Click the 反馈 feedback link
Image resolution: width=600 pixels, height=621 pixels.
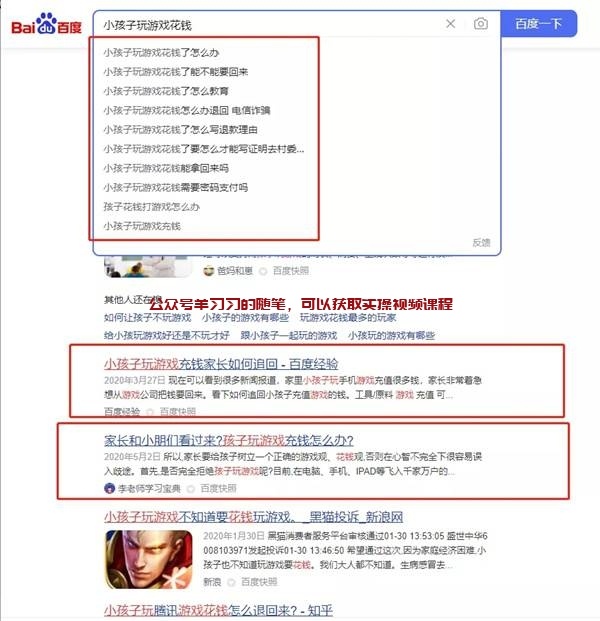481,242
